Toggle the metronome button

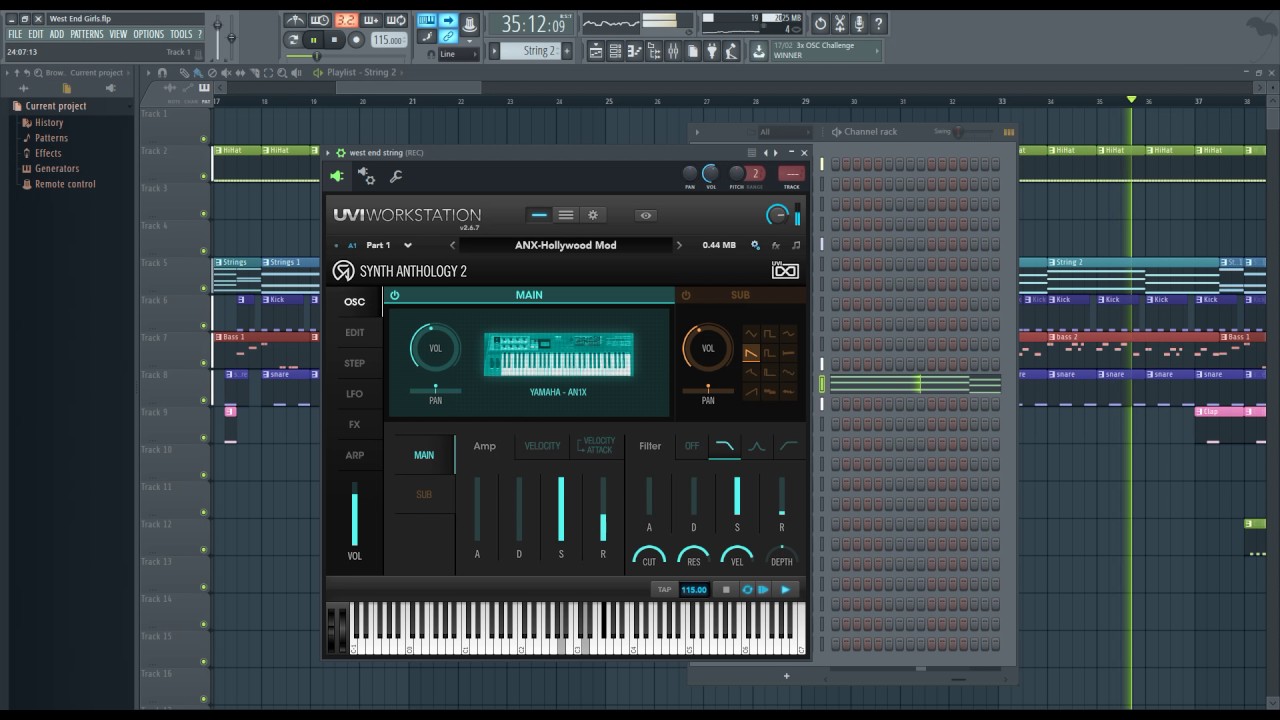click(x=295, y=21)
